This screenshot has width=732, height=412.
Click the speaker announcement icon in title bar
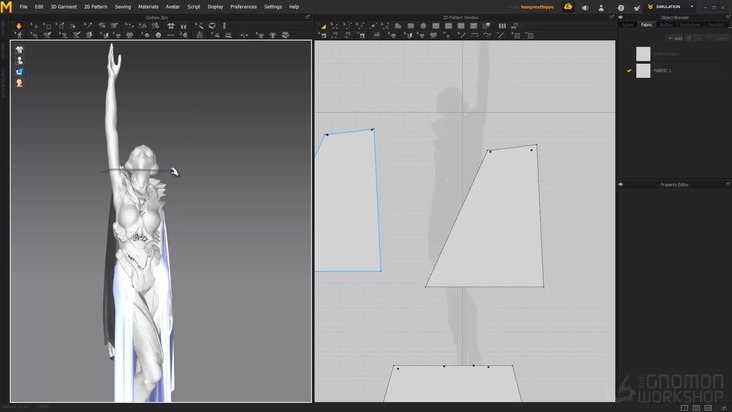click(x=584, y=6)
